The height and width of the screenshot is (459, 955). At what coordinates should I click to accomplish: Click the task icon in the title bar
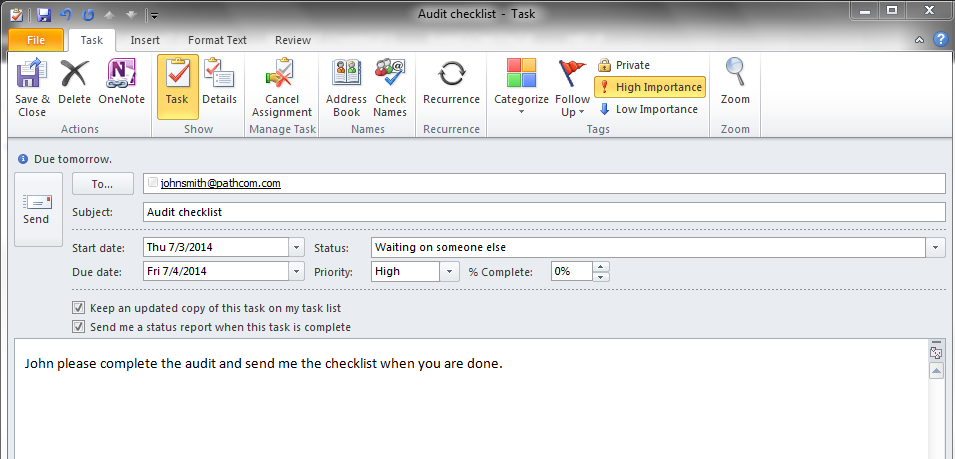point(17,14)
